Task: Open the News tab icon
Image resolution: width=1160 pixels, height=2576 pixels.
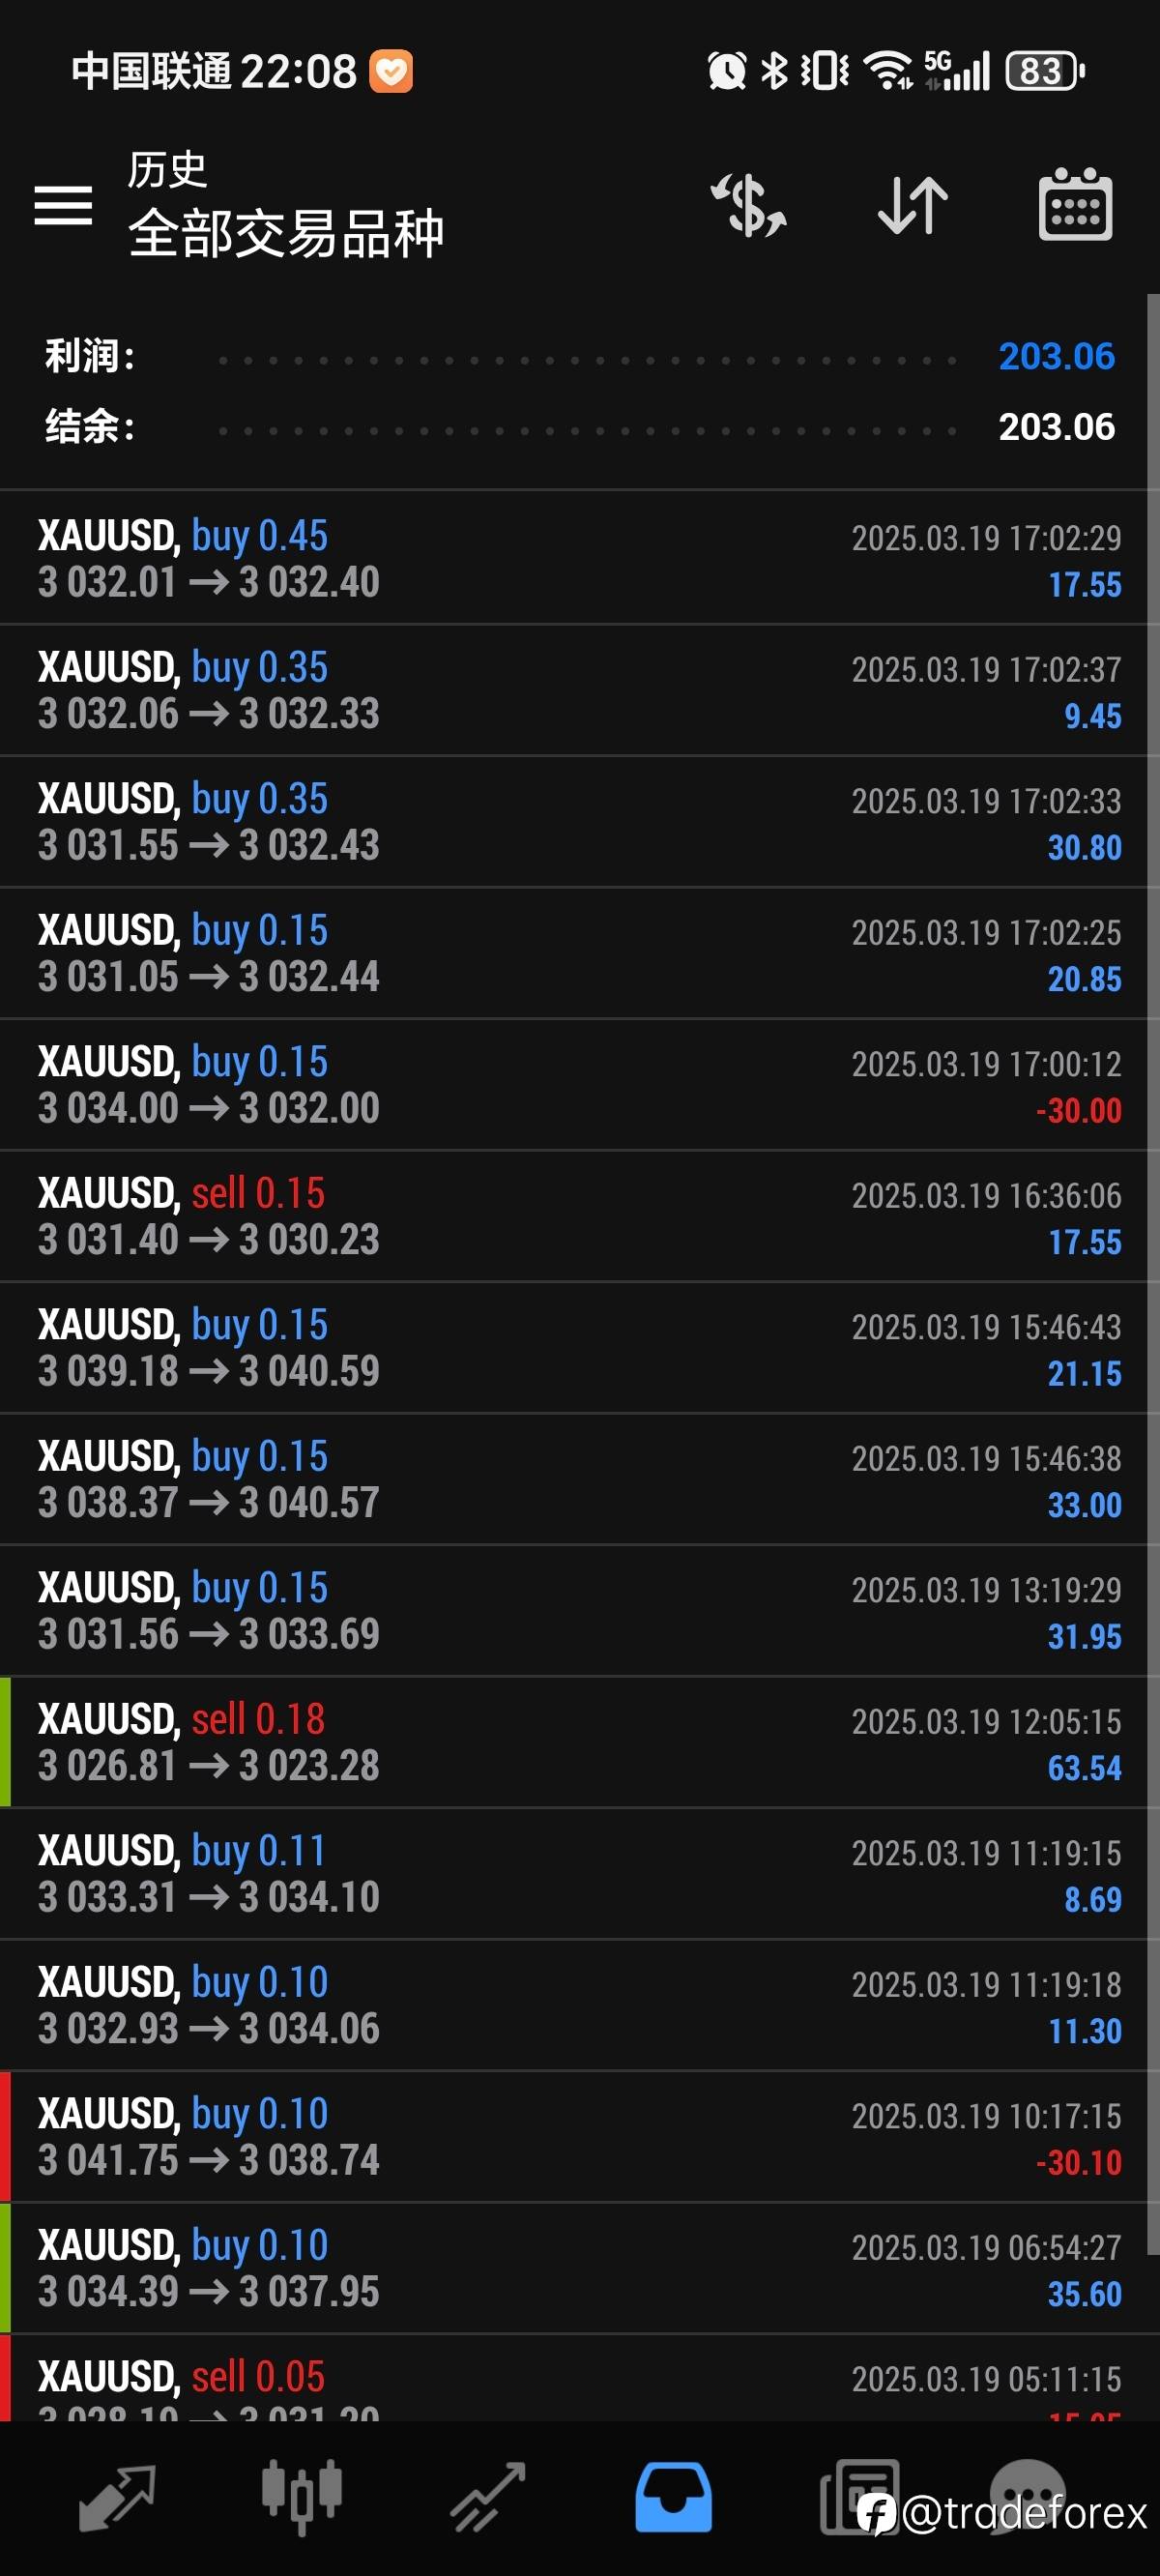Action: 858,2498
